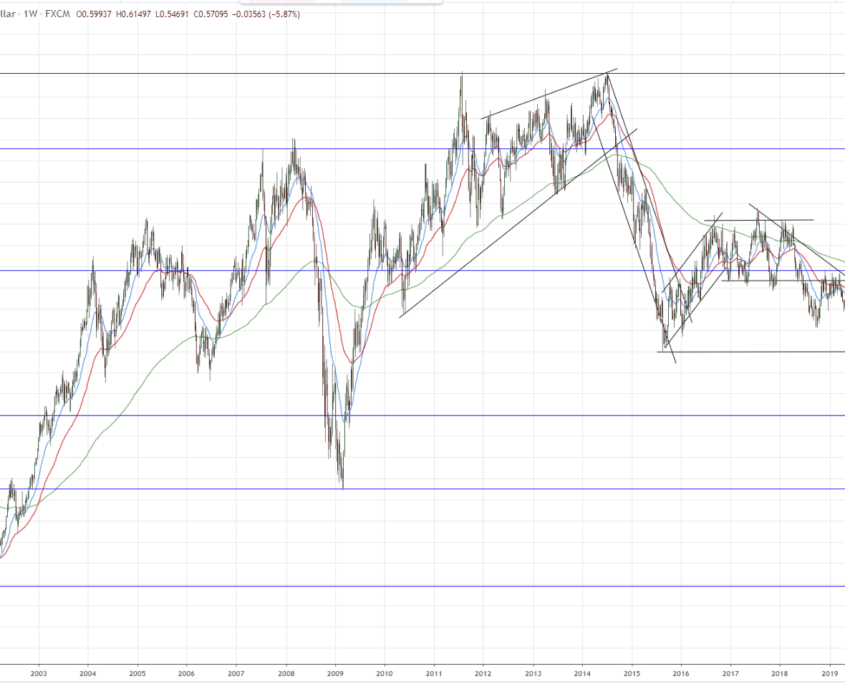Click the 2012 label on time axis
Image resolution: width=845 pixels, height=684 pixels.
click(x=483, y=673)
